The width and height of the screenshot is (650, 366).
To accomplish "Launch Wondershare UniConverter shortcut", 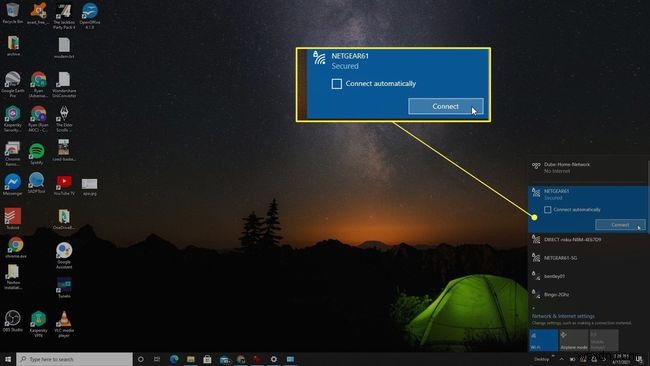I will click(64, 84).
